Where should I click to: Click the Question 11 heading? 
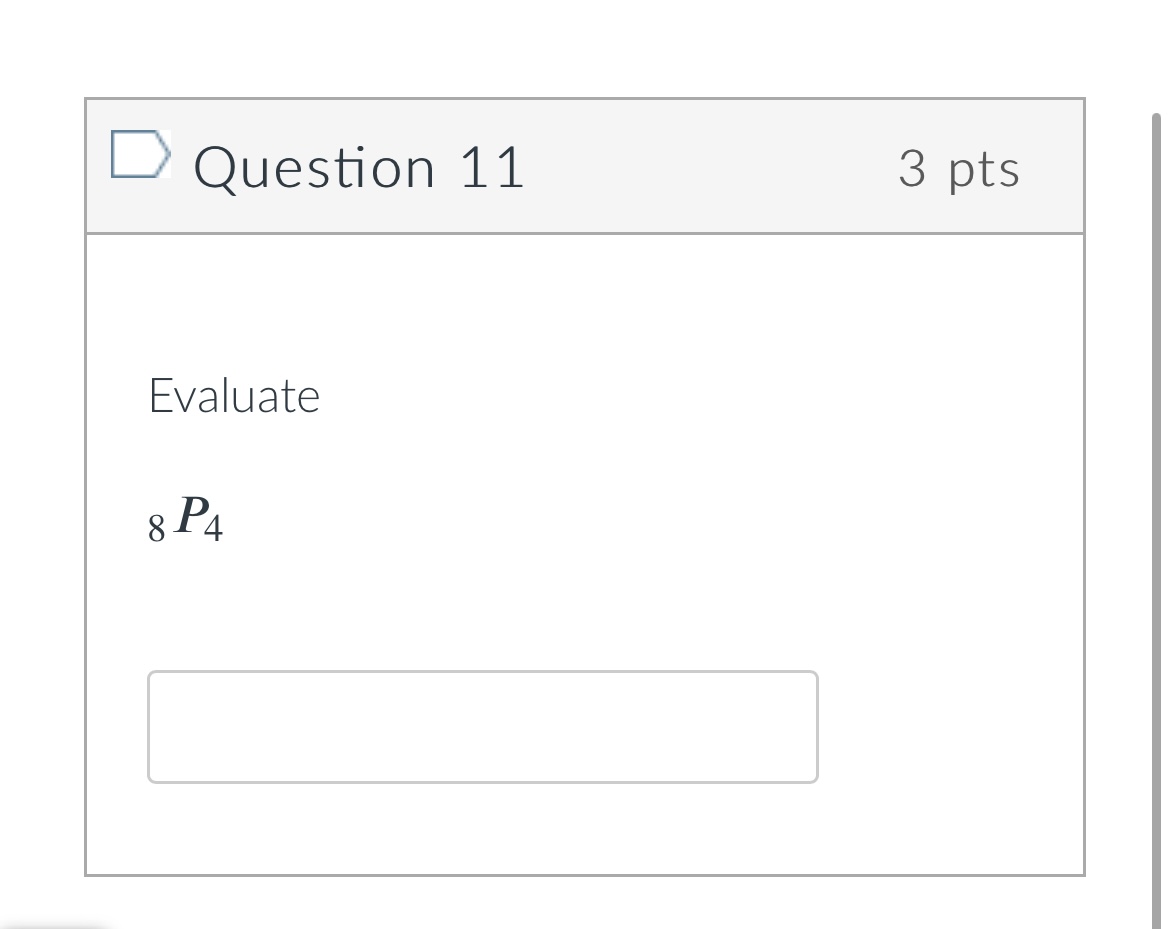click(x=358, y=167)
